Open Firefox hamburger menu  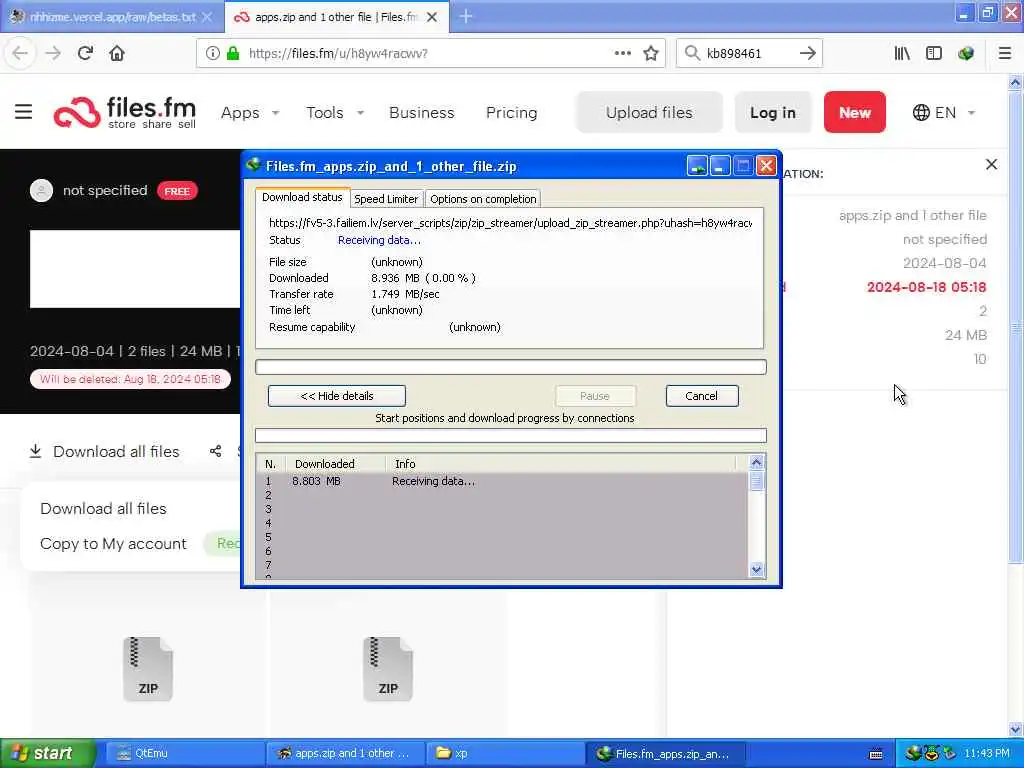pos(1004,53)
